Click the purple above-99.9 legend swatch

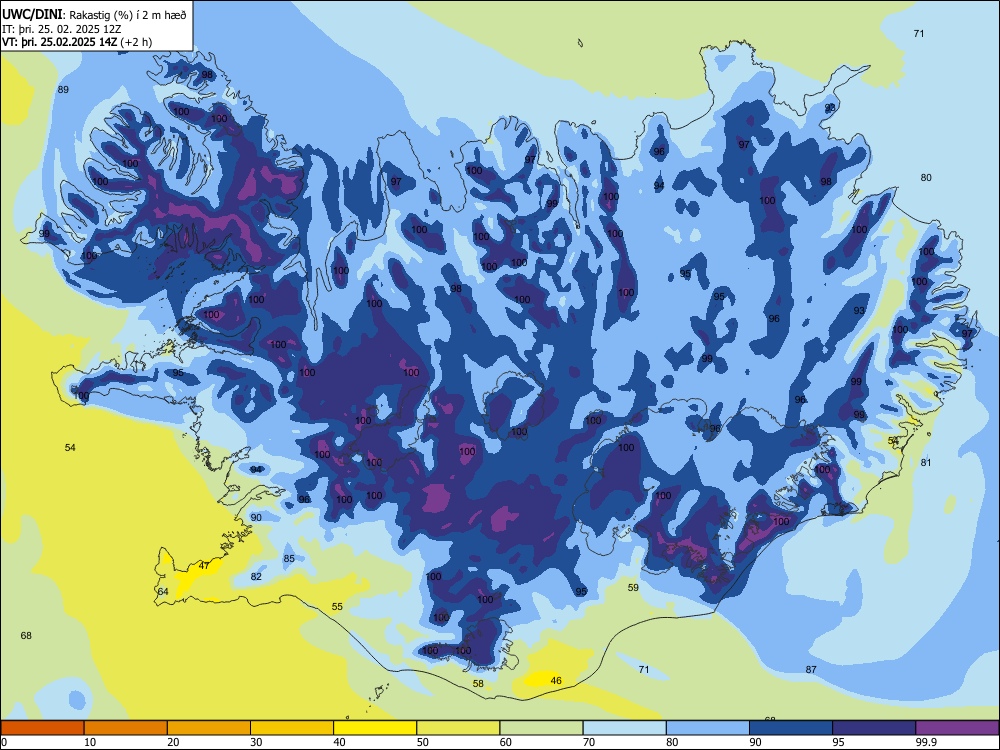[957, 728]
